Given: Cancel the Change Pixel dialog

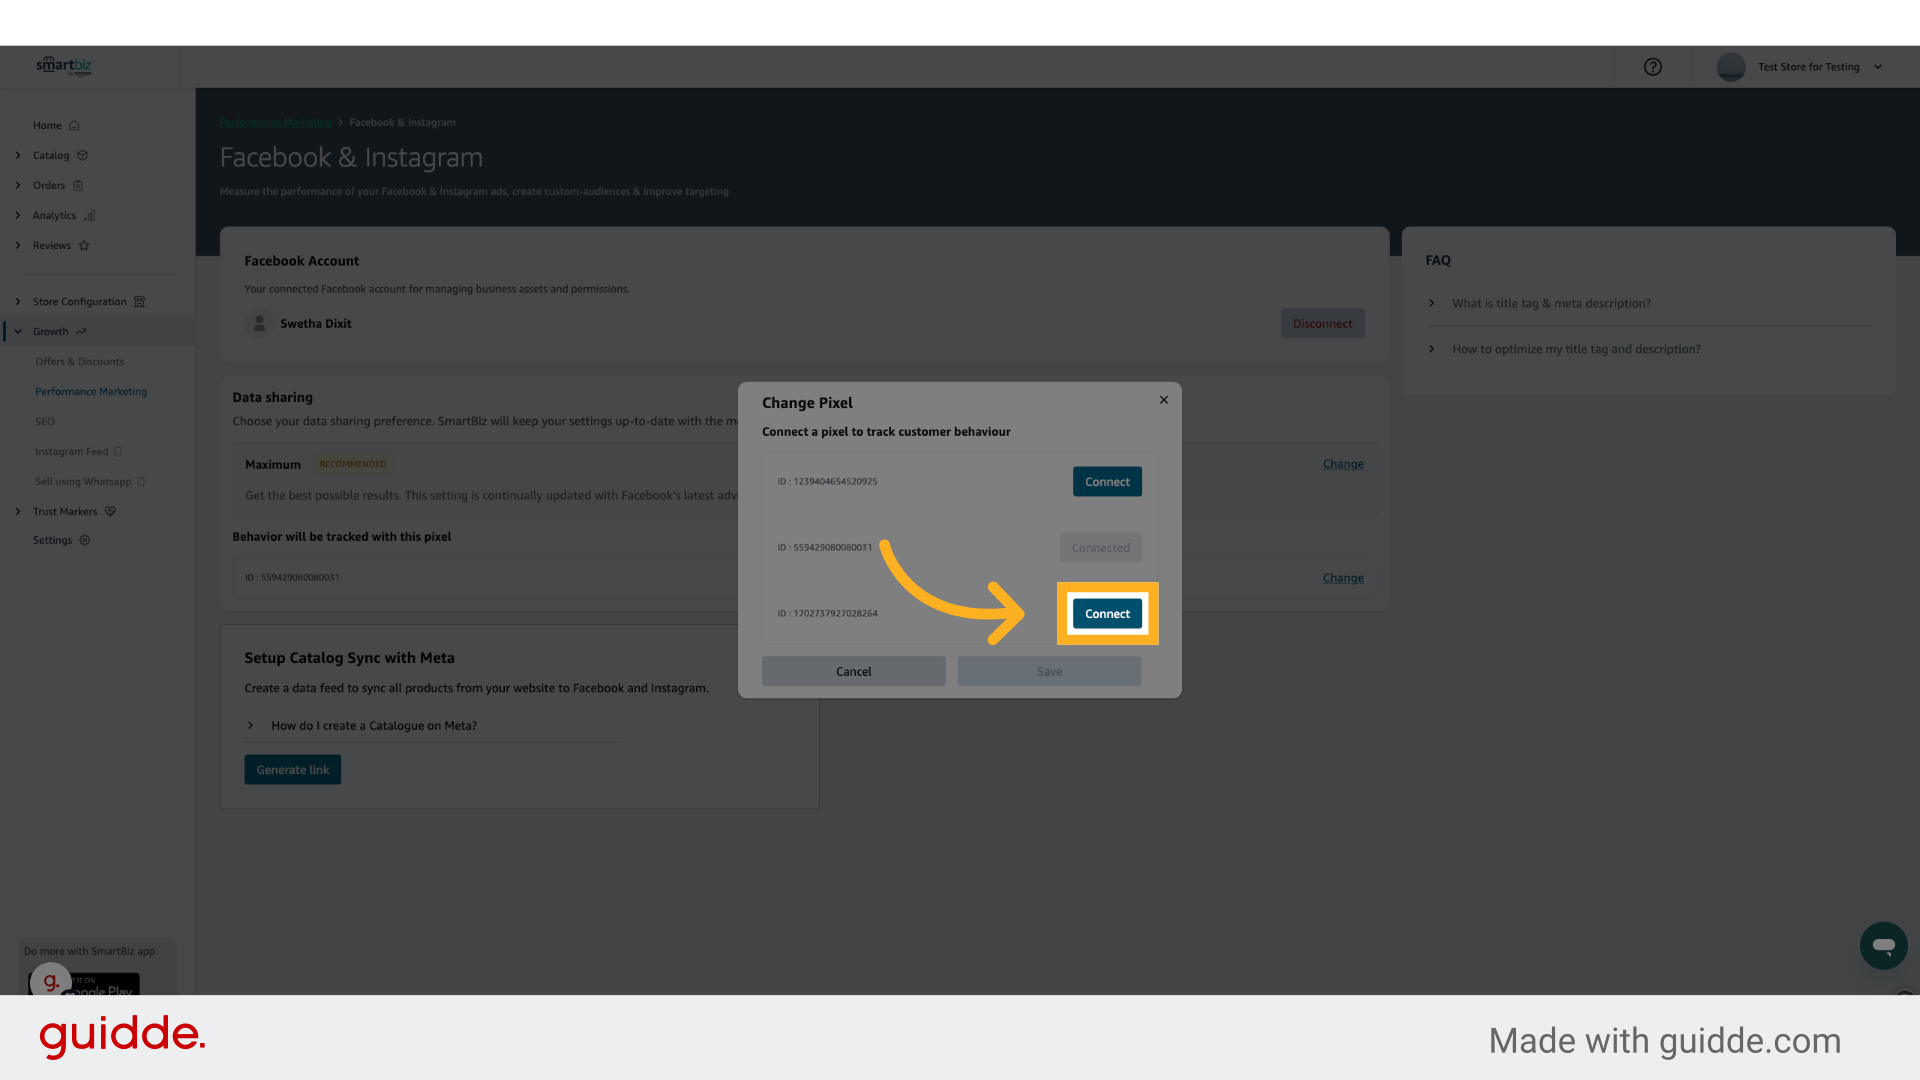Looking at the screenshot, I should point(853,672).
